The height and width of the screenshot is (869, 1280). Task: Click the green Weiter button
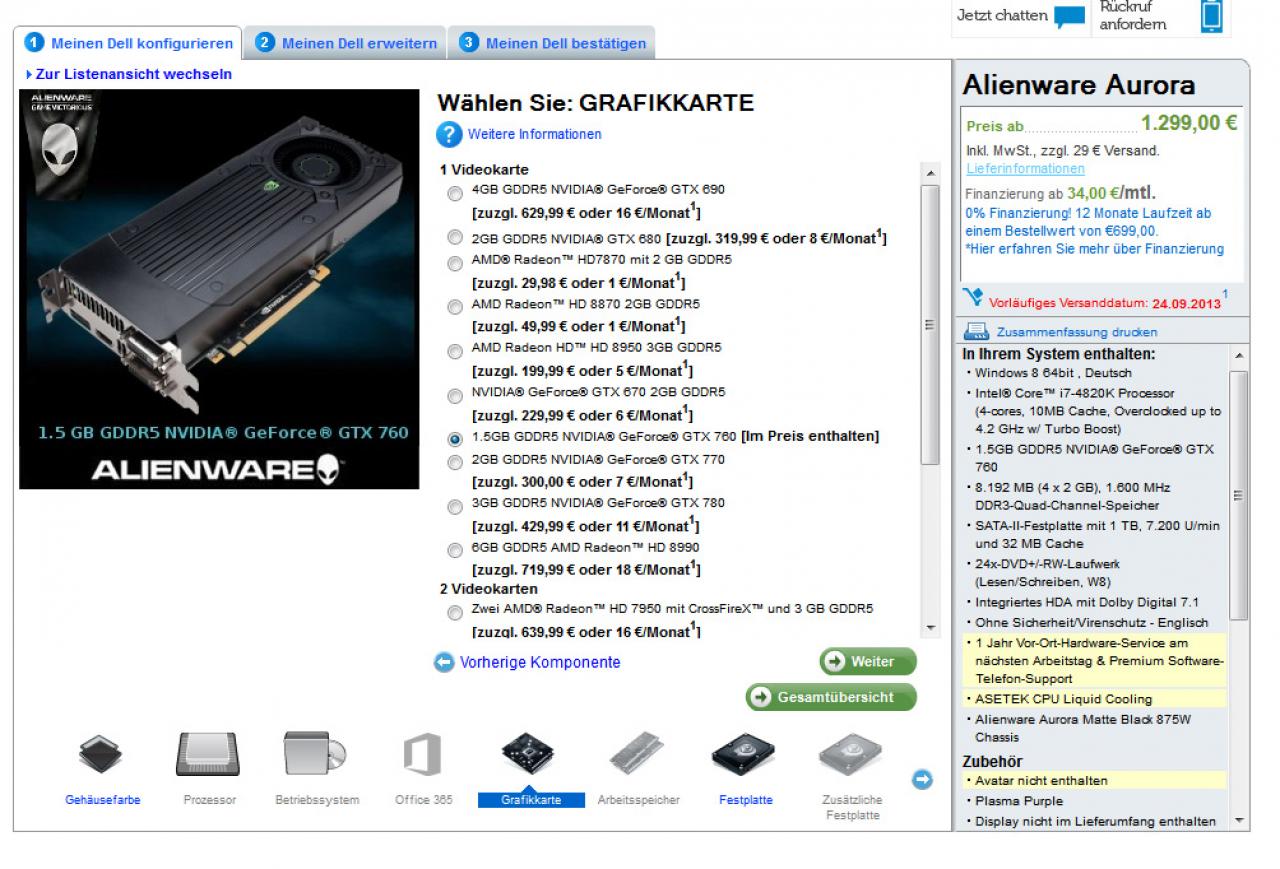[x=867, y=662]
